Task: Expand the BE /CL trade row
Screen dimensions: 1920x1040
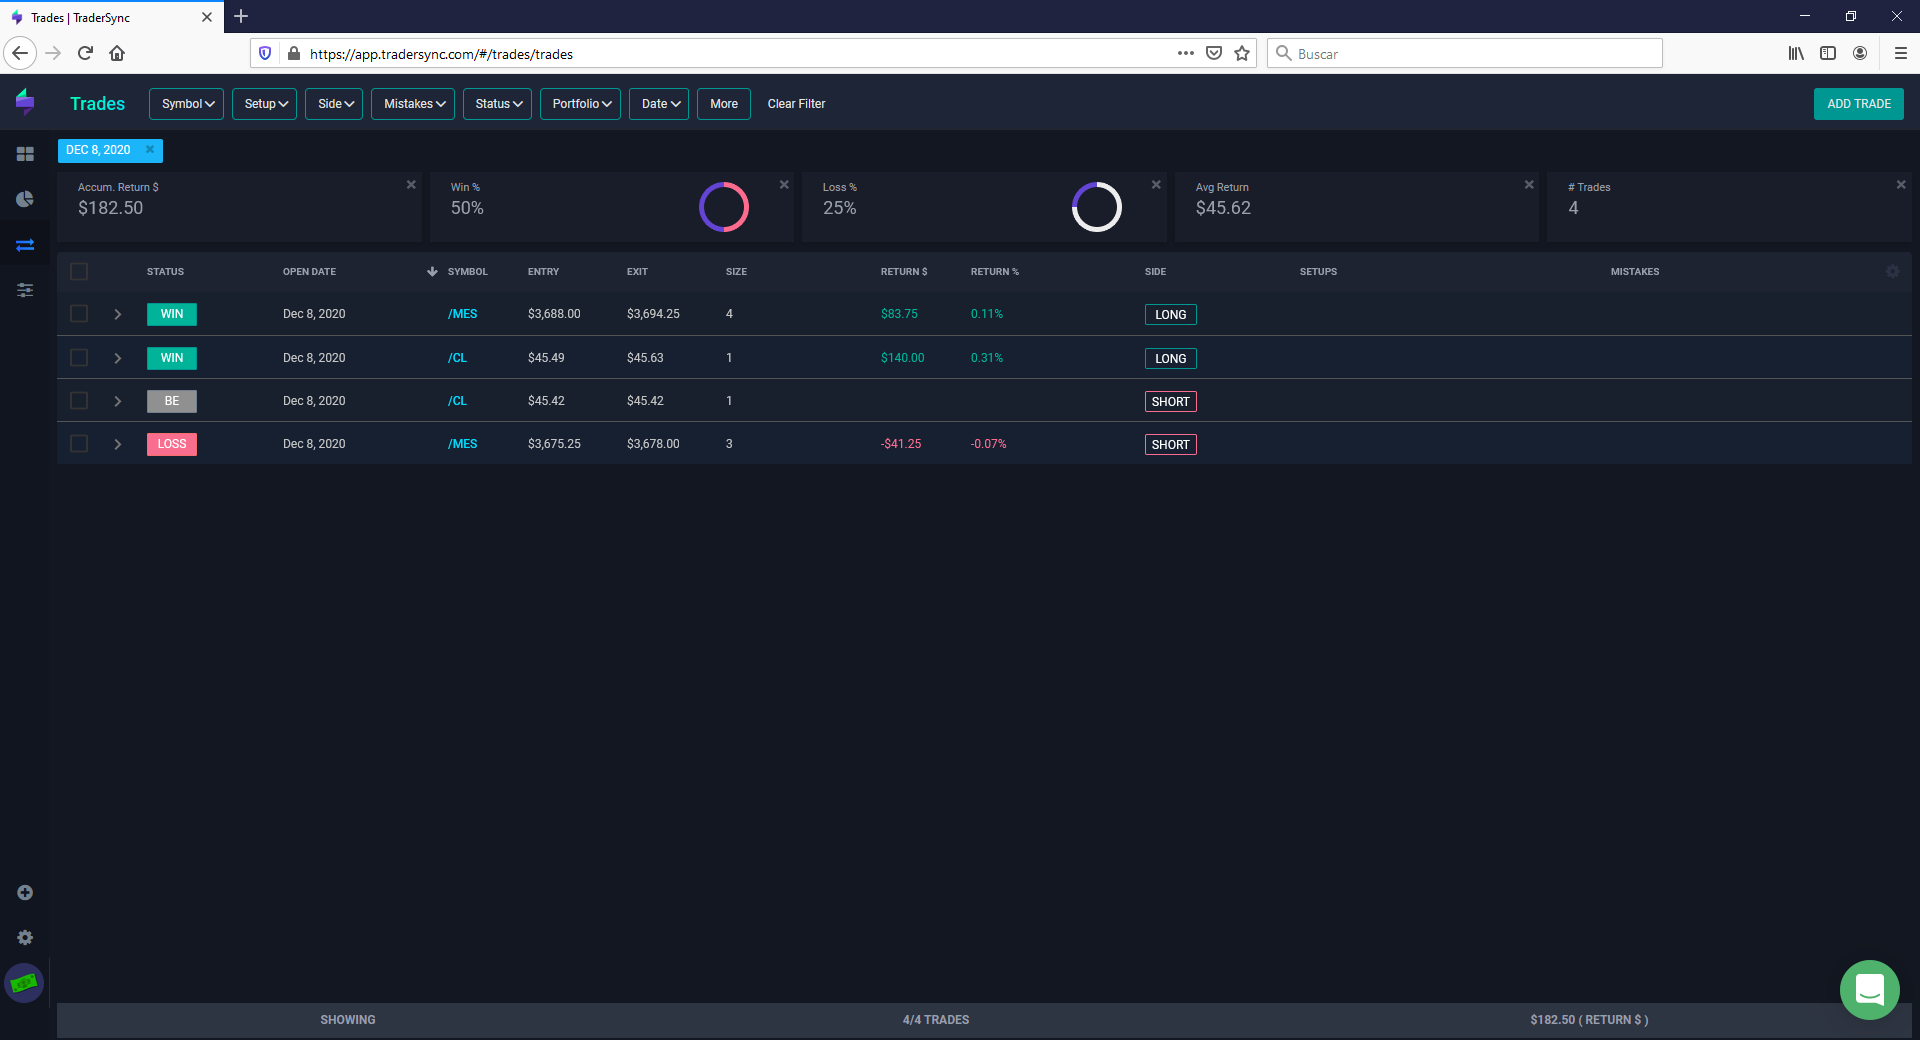Action: click(117, 401)
